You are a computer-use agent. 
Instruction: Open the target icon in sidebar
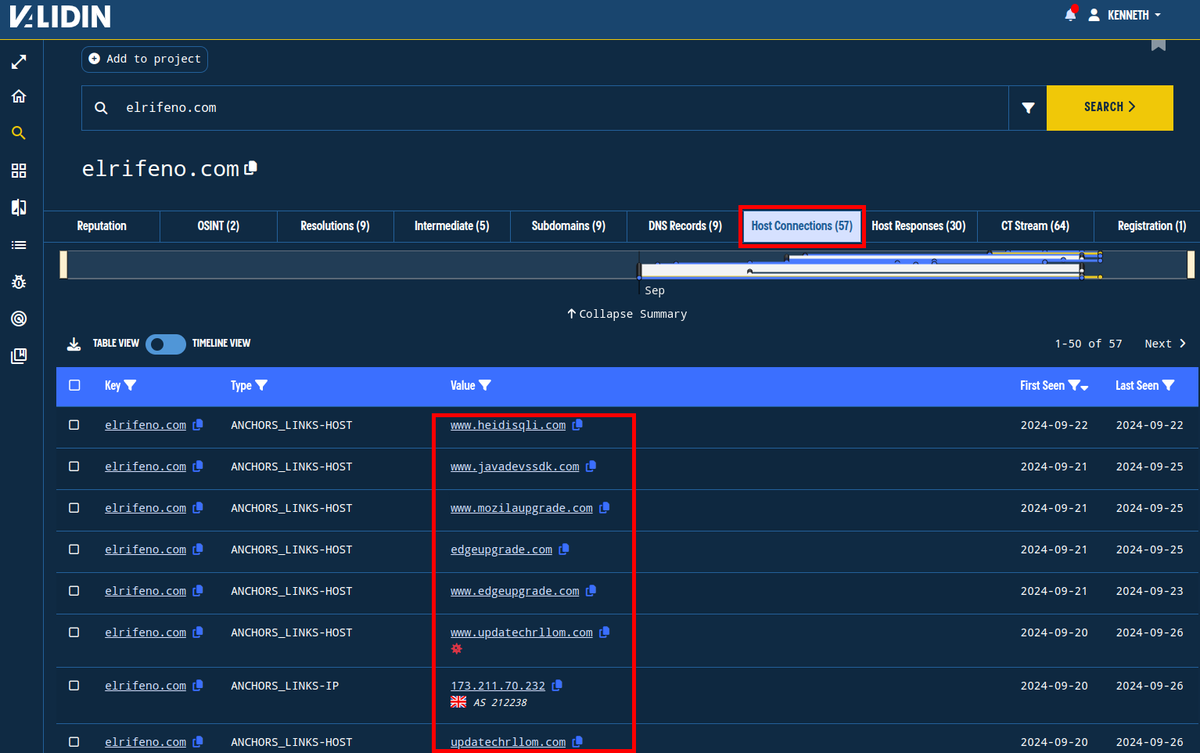[18, 319]
